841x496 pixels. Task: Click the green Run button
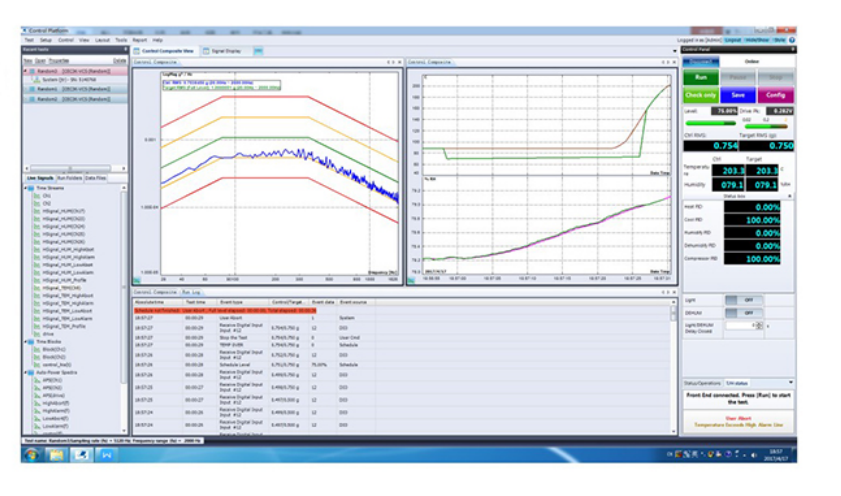[x=701, y=78]
